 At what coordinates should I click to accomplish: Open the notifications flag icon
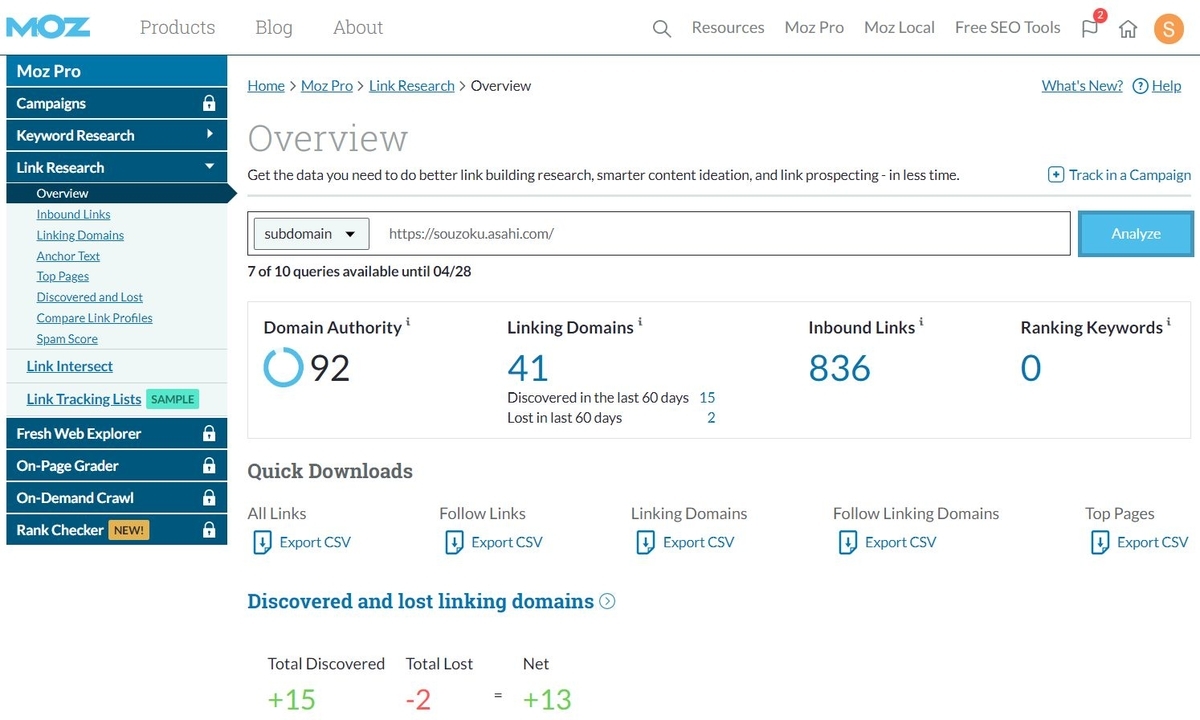(1090, 28)
